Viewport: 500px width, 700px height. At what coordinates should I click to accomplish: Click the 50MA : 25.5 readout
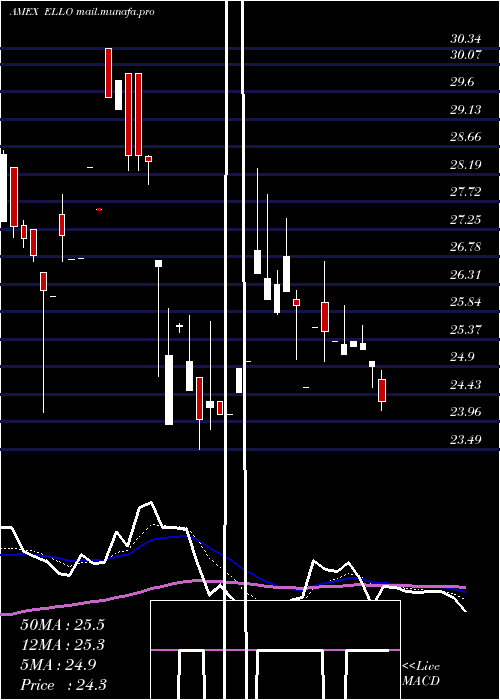click(62, 625)
